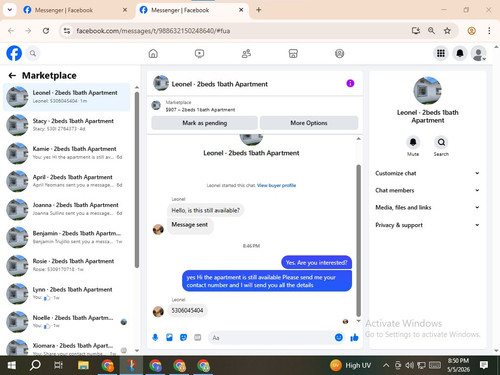Click Leonel's phone number message
500x375 pixels.
[x=187, y=310]
